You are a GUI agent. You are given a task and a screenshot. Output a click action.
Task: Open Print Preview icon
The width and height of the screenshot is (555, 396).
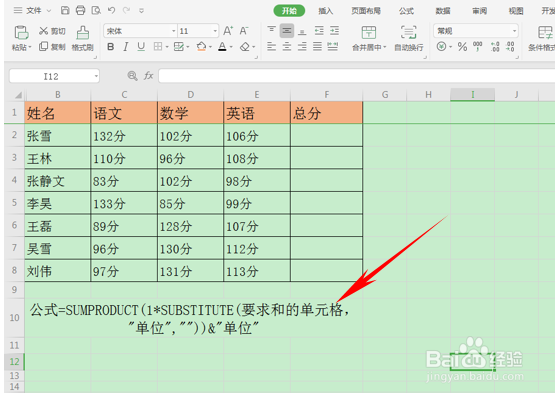point(96,10)
